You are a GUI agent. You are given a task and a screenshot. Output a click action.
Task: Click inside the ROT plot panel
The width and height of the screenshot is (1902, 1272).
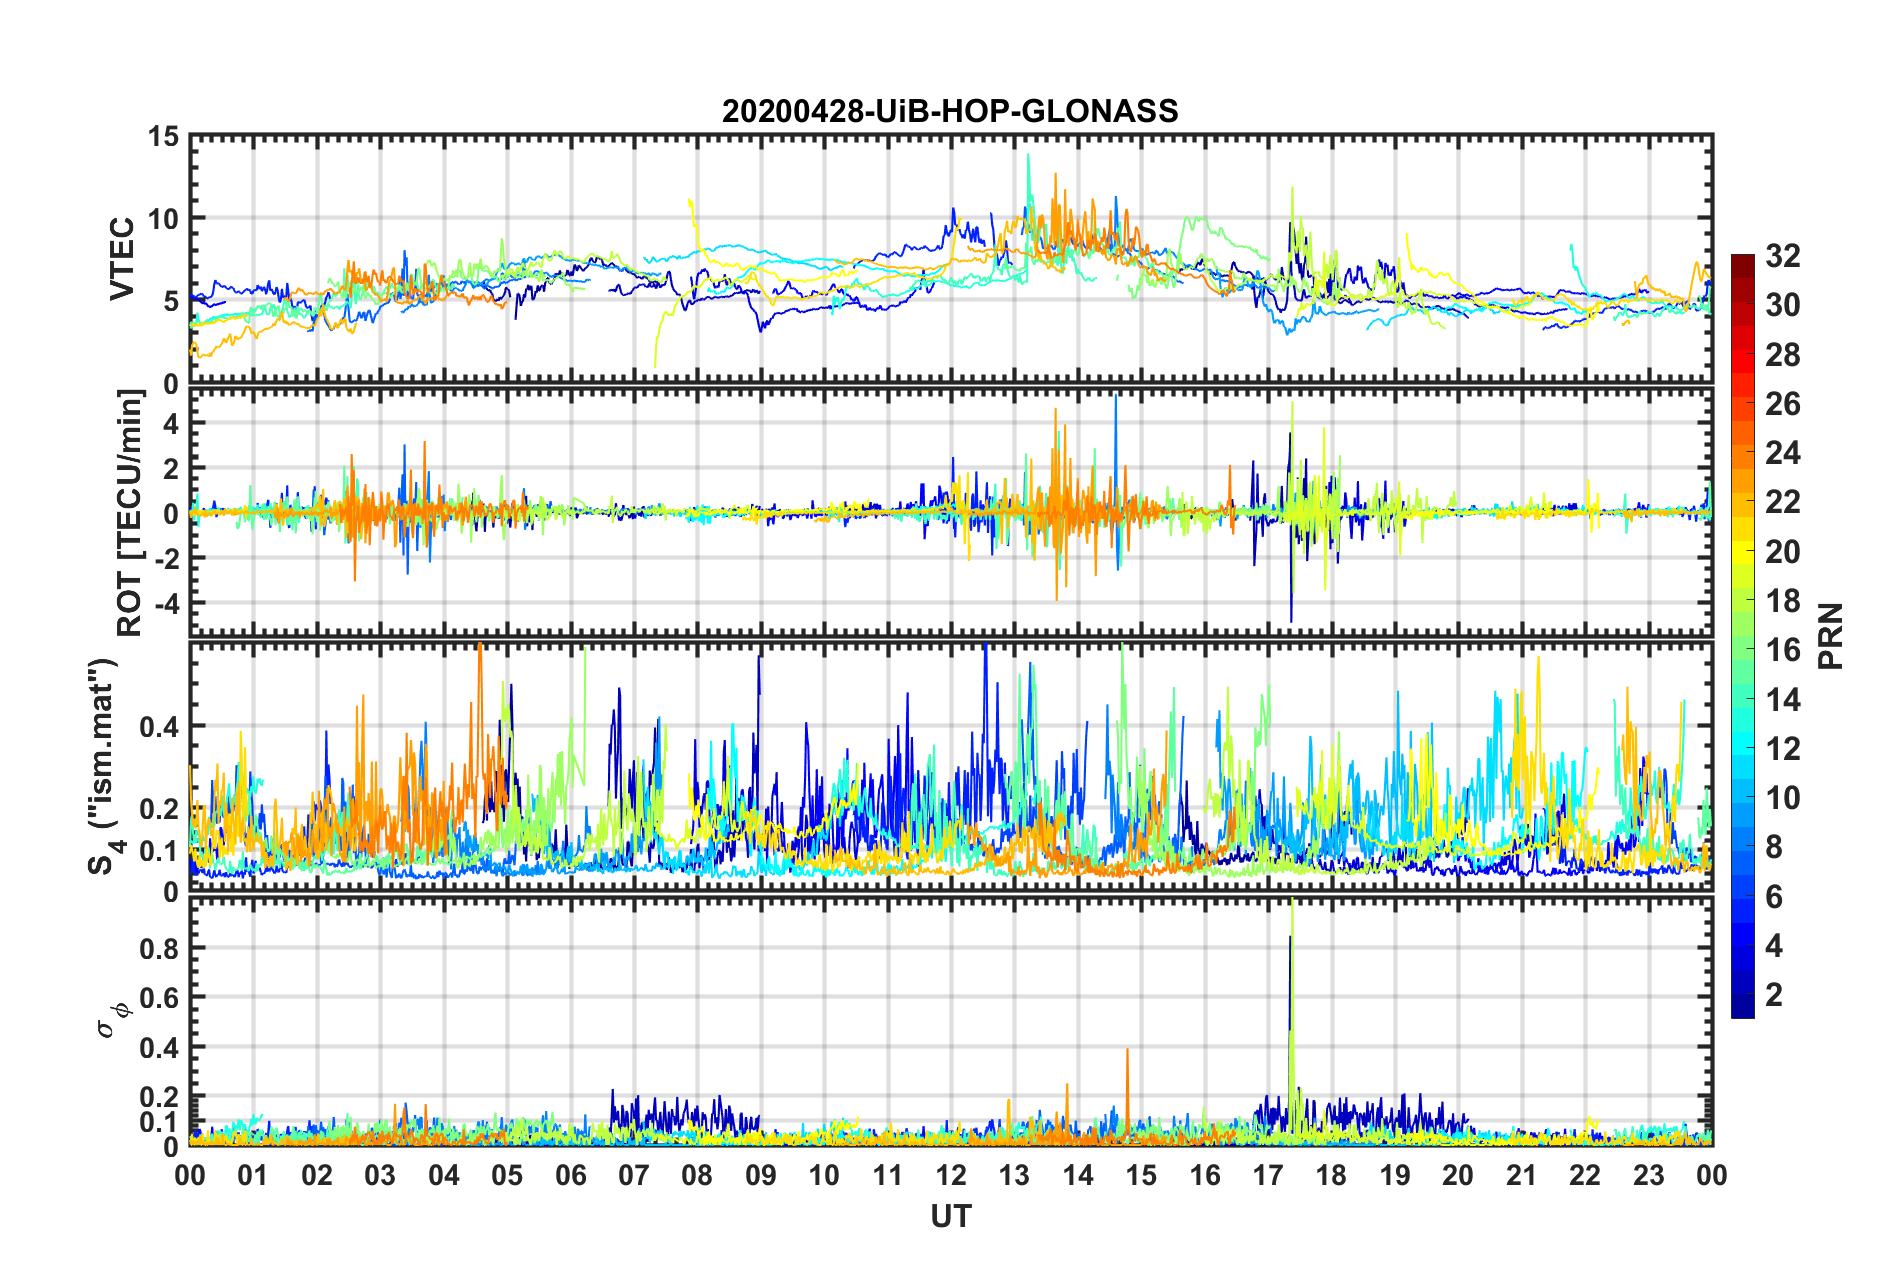[x=951, y=513]
